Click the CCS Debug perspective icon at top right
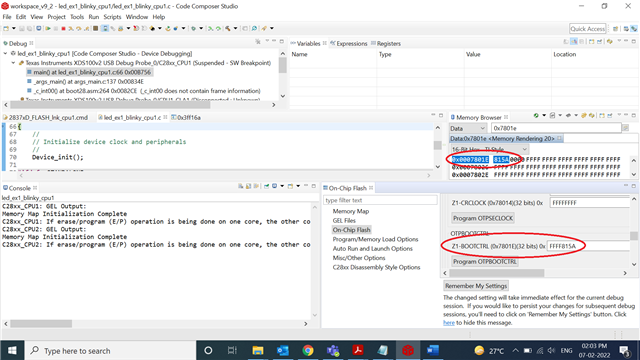Viewport: 640px width, 360px height. 633,29
